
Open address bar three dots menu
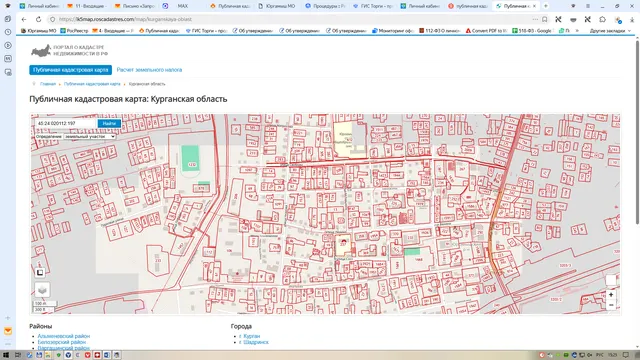pos(535,19)
